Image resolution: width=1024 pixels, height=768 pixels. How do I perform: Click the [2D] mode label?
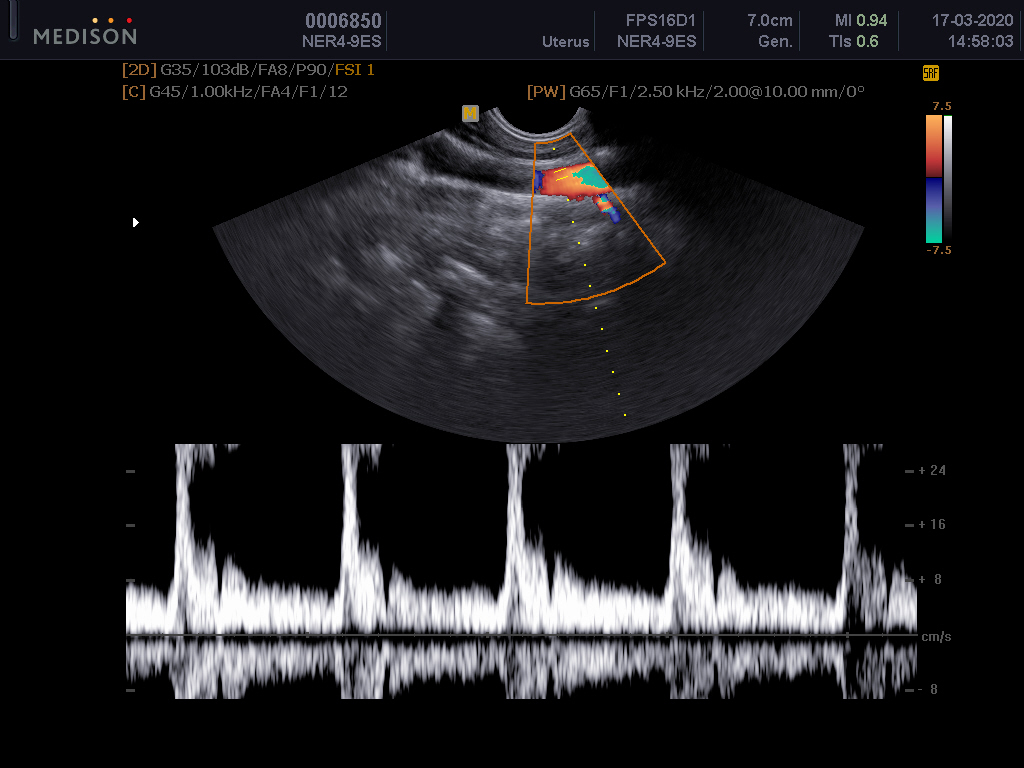[138, 71]
